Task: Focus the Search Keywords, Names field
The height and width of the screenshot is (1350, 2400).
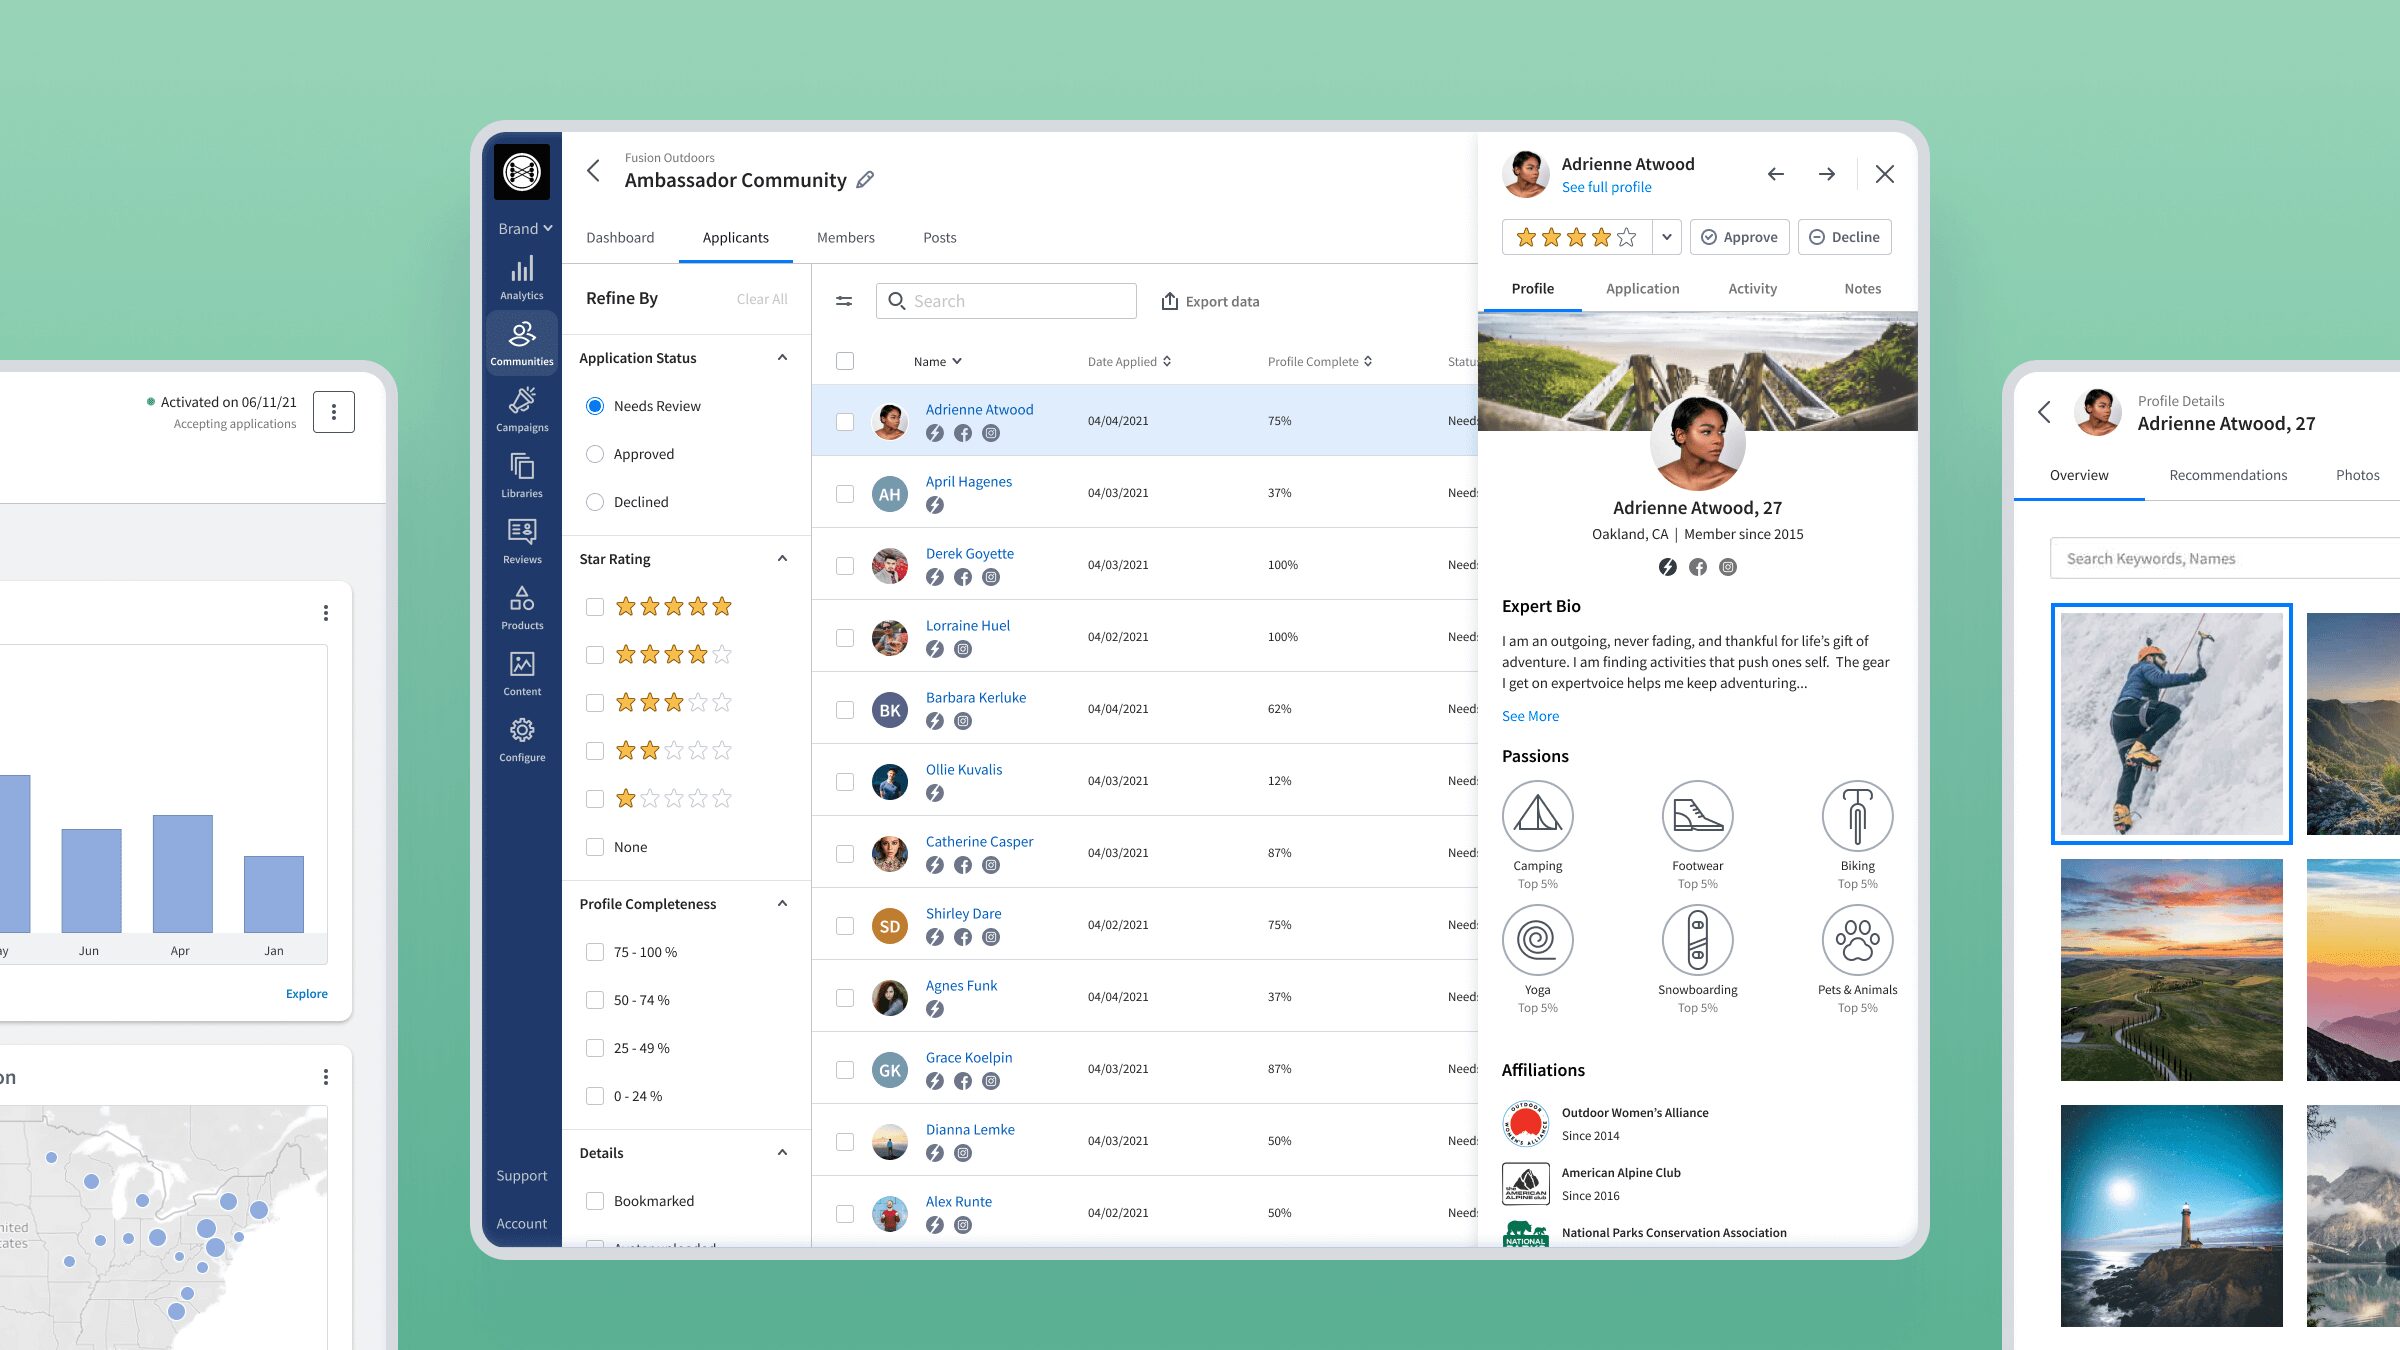Action: pos(2225,559)
